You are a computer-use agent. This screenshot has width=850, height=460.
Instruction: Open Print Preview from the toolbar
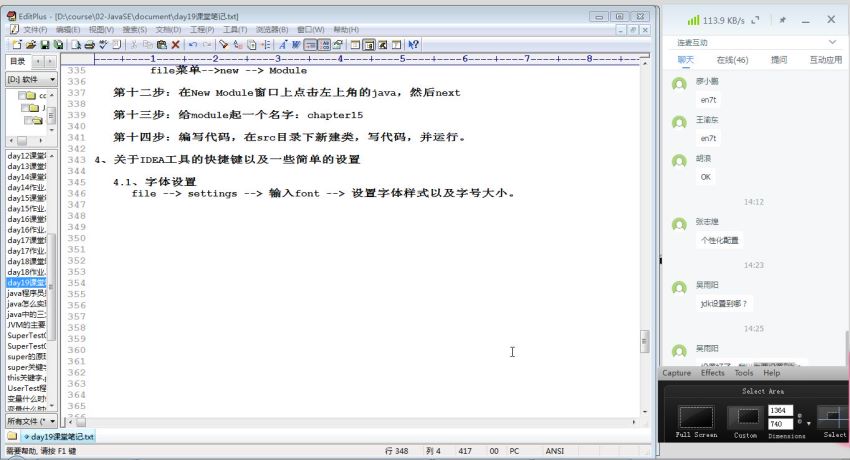[76, 45]
